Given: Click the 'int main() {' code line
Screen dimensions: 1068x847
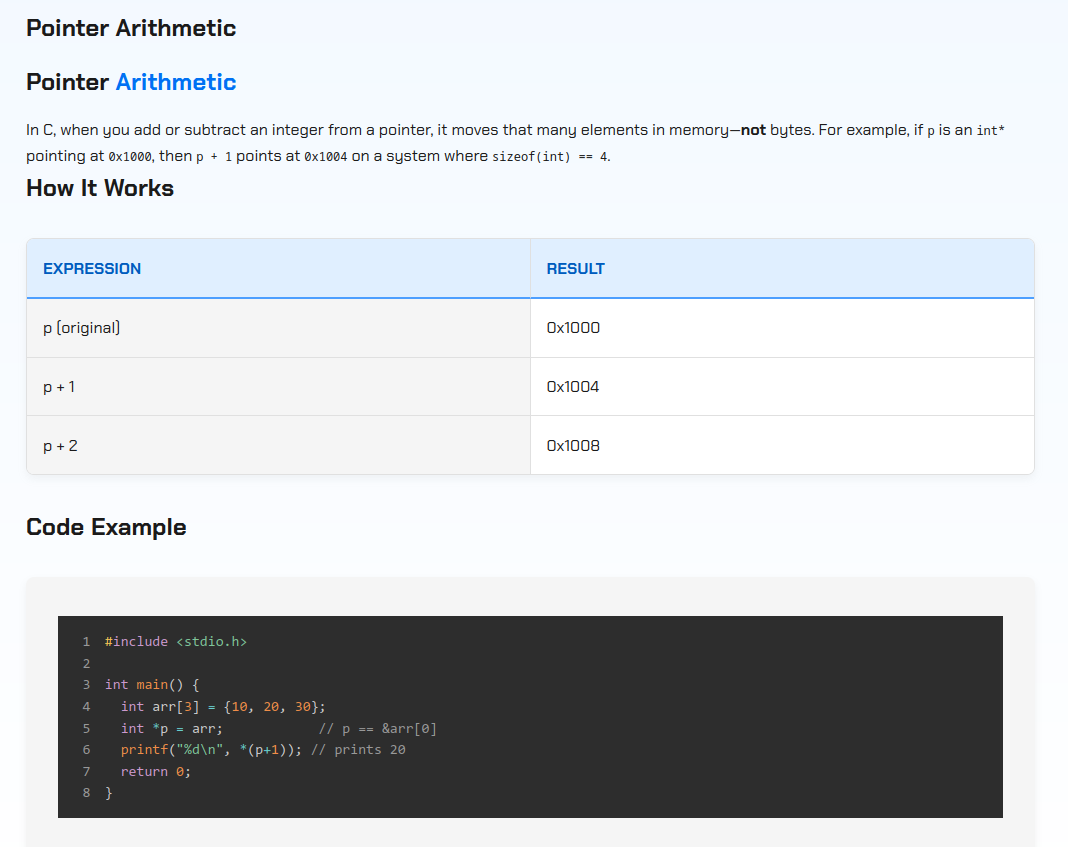Looking at the screenshot, I should (x=152, y=684).
